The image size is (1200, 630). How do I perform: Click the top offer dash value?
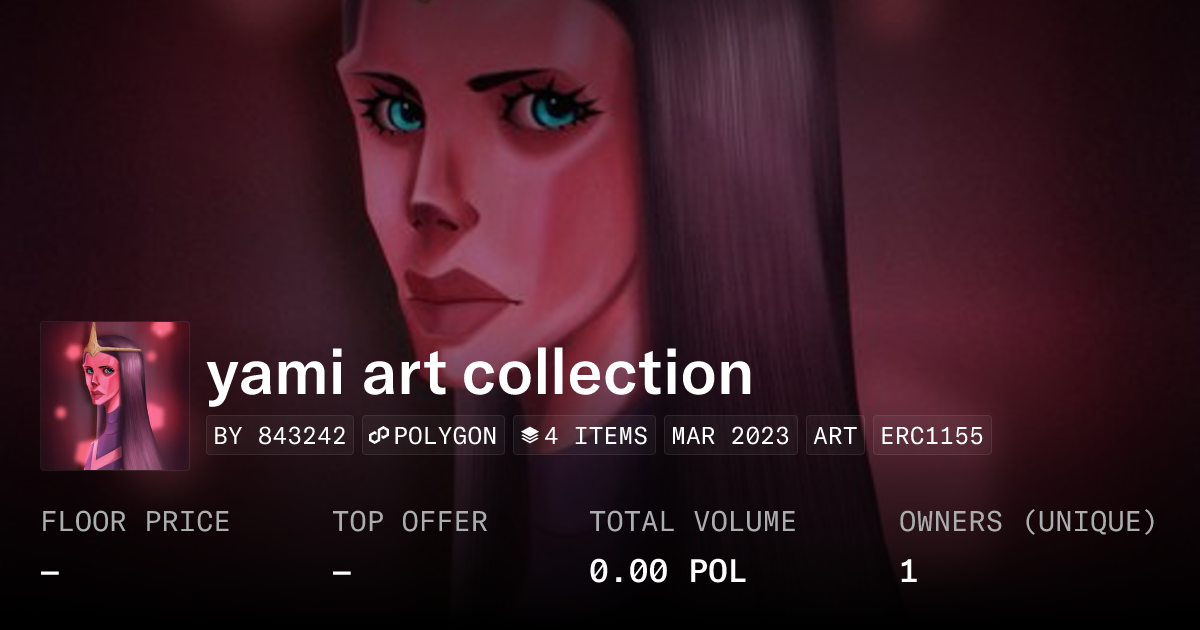(341, 572)
